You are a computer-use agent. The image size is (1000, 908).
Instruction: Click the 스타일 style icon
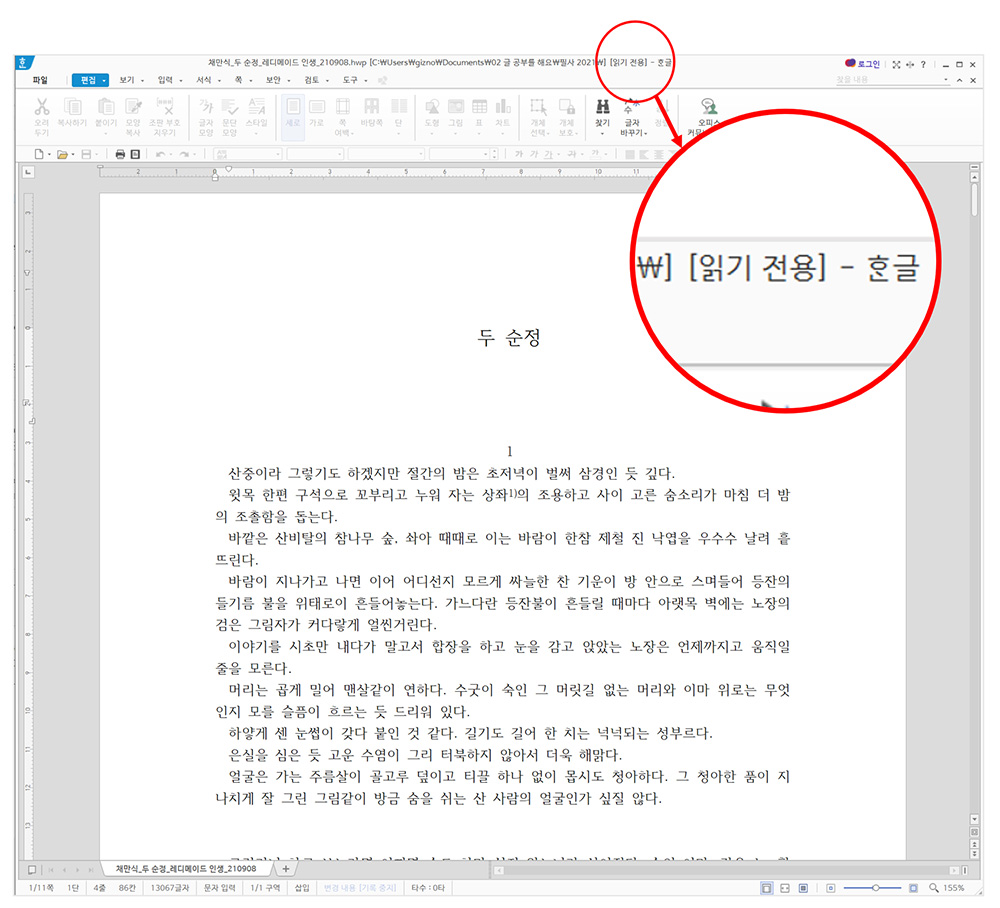pyautogui.click(x=256, y=106)
